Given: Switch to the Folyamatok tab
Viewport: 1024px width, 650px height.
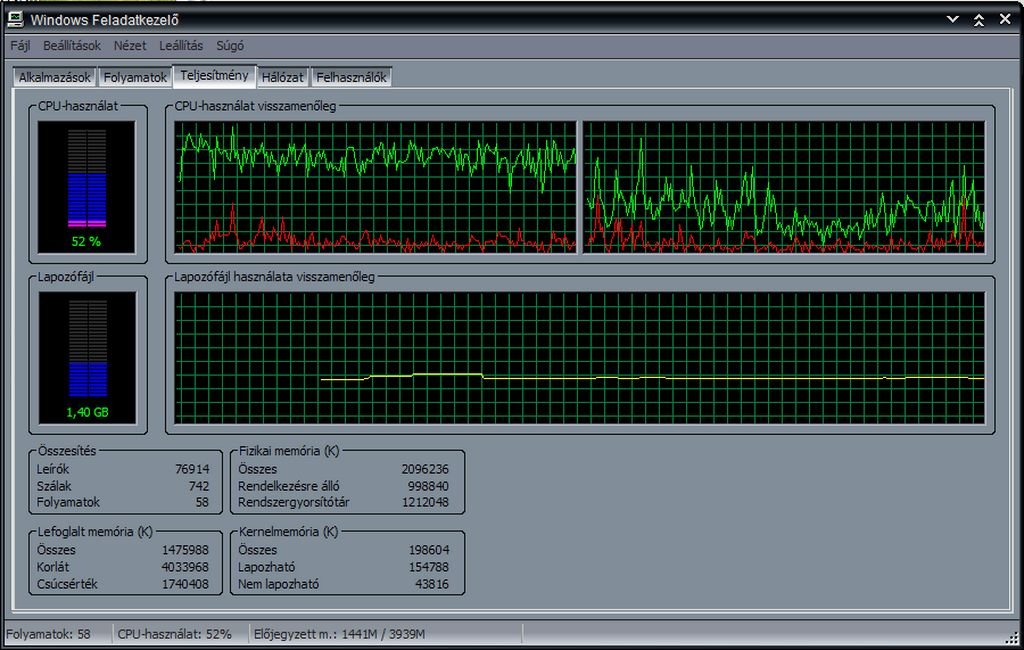Looking at the screenshot, I should (x=135, y=77).
